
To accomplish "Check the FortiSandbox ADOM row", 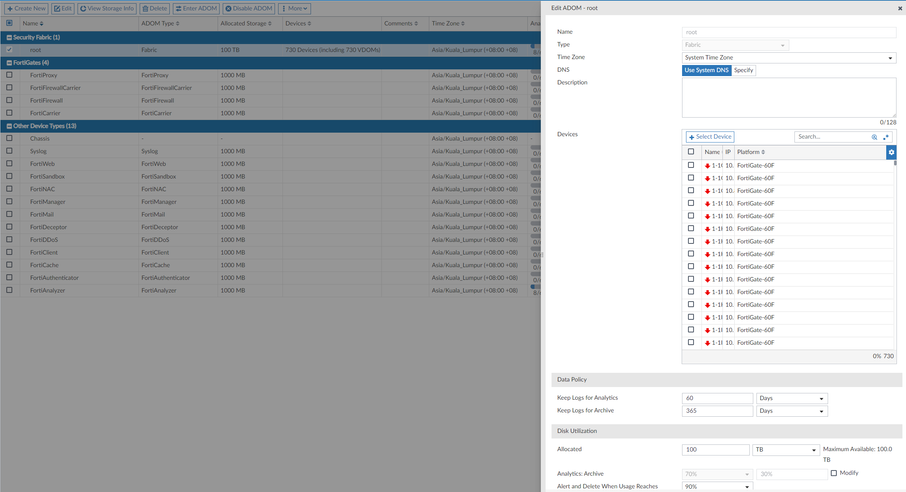I will point(9,176).
